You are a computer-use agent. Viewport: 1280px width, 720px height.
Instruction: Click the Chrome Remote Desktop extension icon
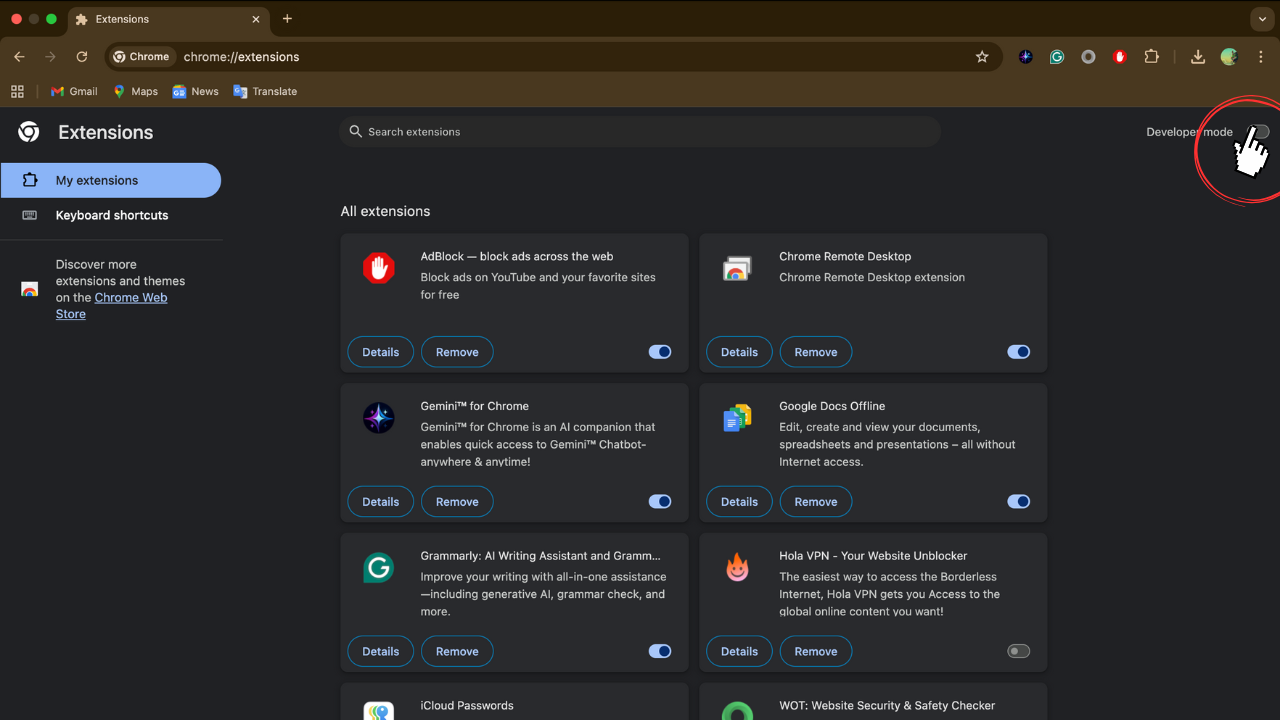point(737,267)
